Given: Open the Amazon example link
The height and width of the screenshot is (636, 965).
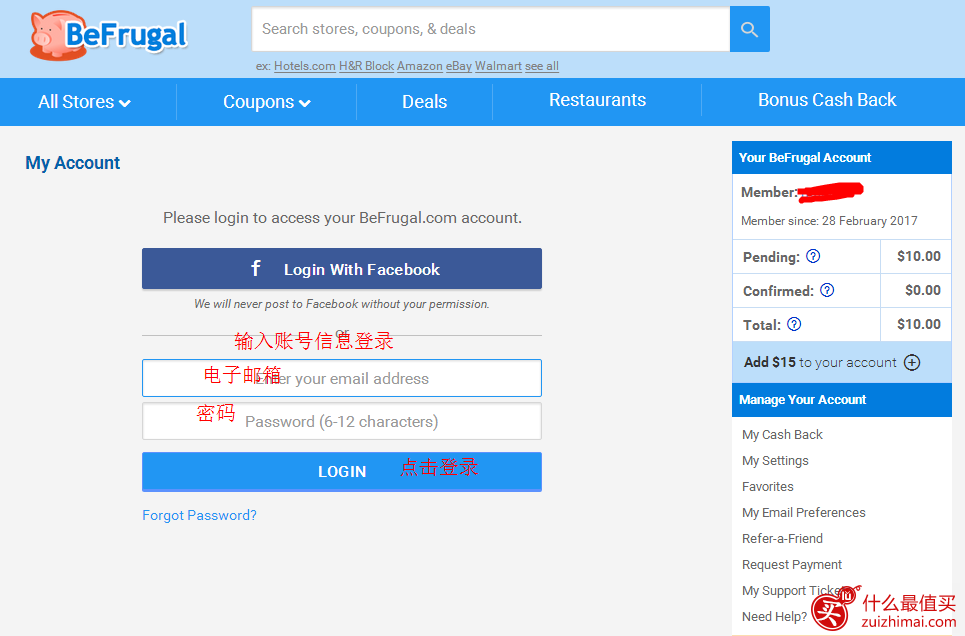Looking at the screenshot, I should click(420, 66).
